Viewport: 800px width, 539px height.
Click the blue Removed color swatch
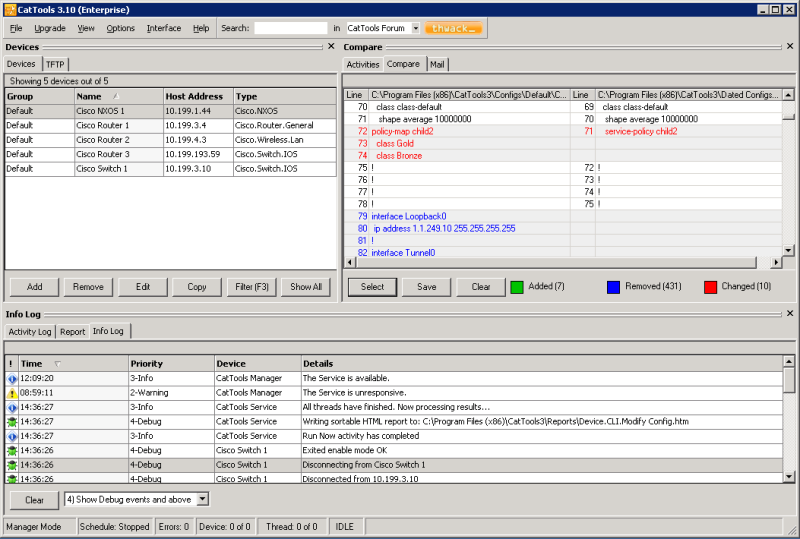click(613, 287)
